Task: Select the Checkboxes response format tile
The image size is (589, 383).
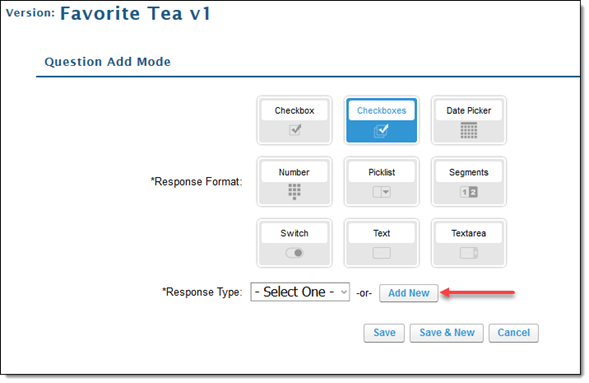Action: 381,120
